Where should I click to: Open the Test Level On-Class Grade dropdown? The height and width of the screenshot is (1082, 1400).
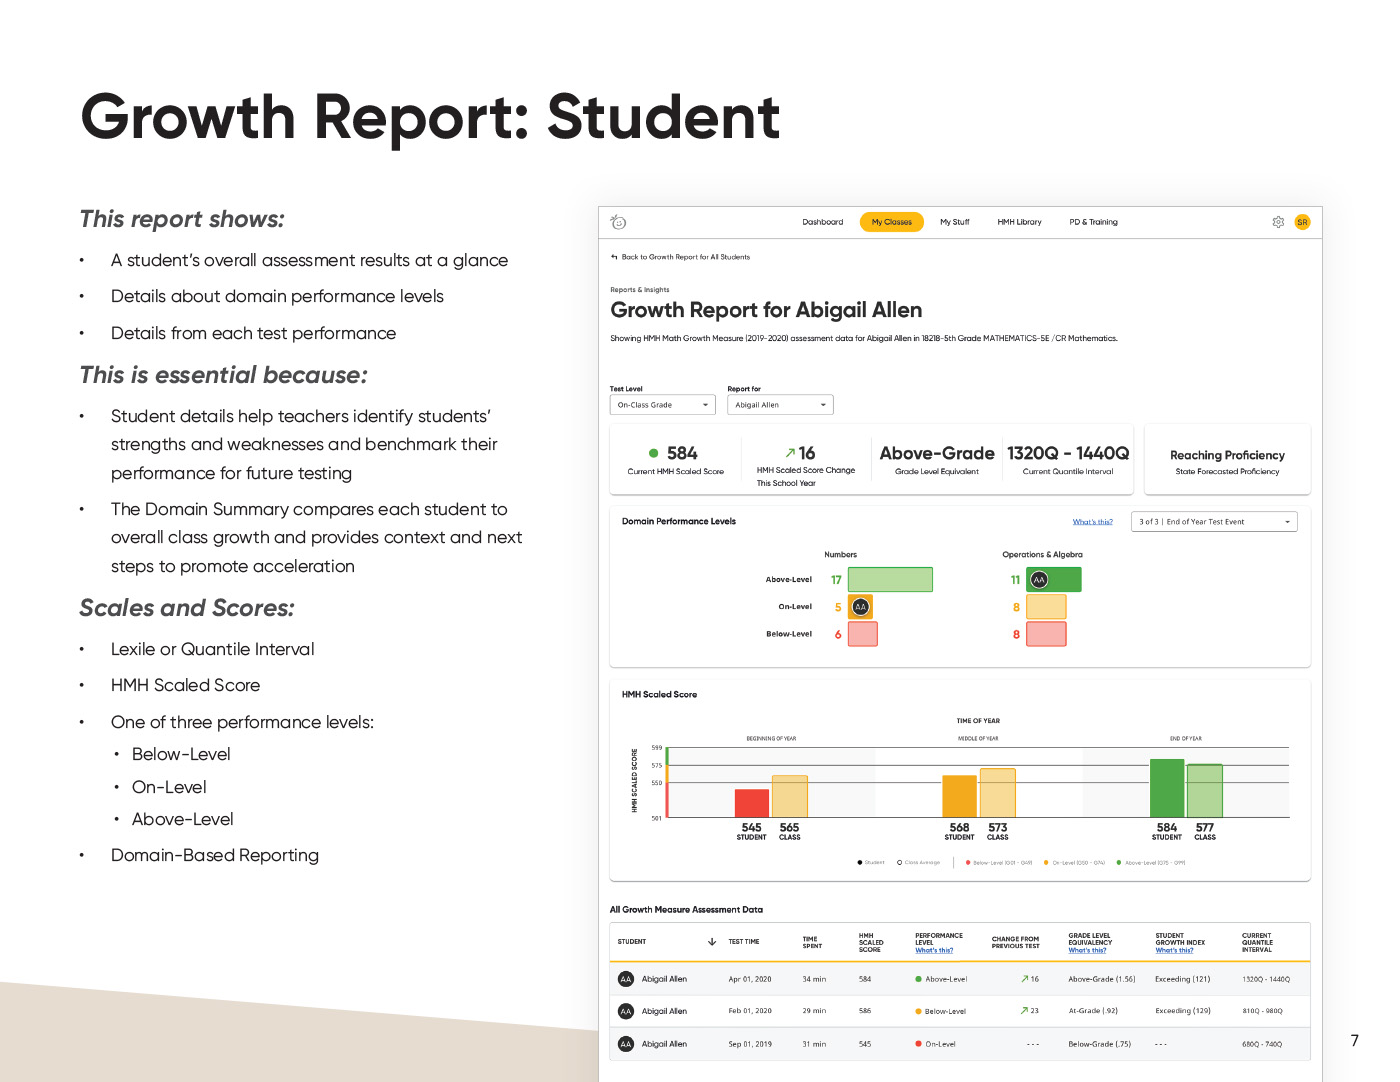pyautogui.click(x=663, y=405)
